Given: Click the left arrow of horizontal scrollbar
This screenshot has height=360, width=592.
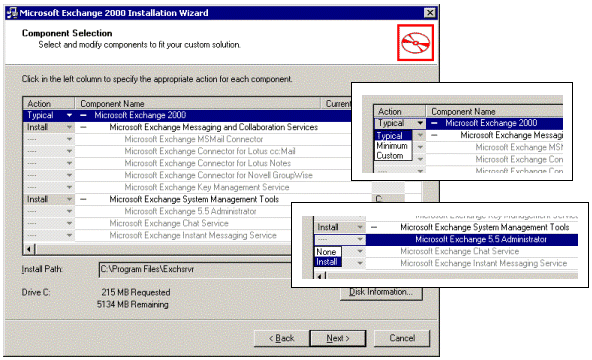Looking at the screenshot, I should point(29,249).
